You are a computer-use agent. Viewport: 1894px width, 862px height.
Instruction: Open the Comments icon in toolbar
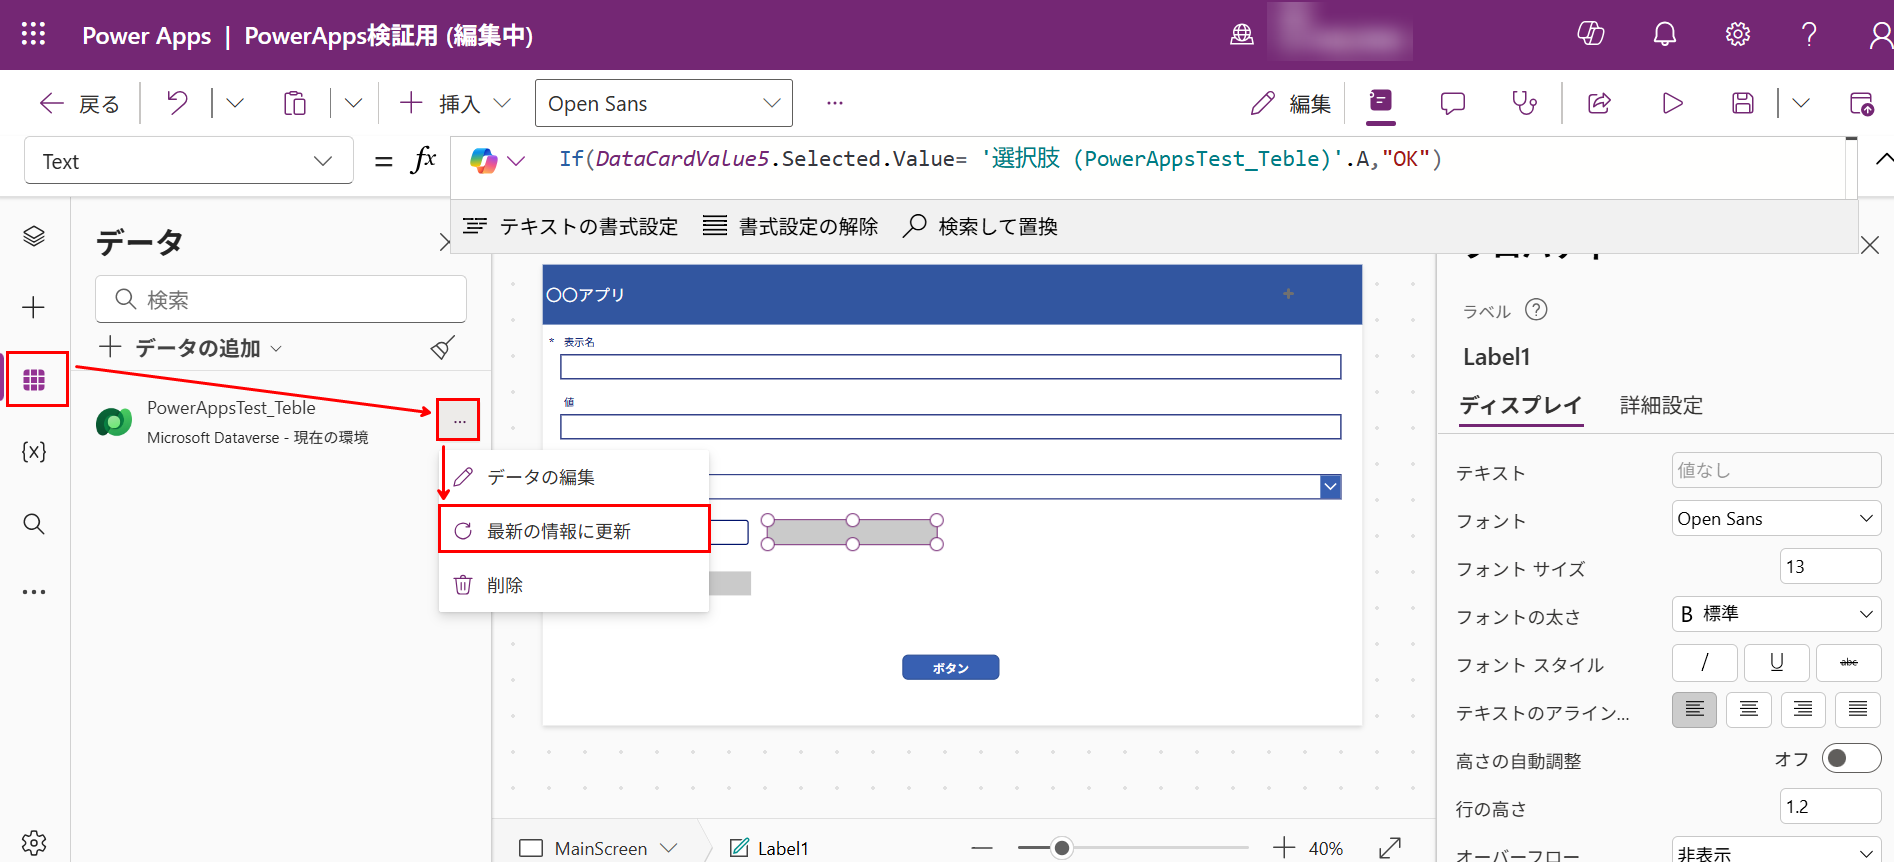(x=1452, y=103)
